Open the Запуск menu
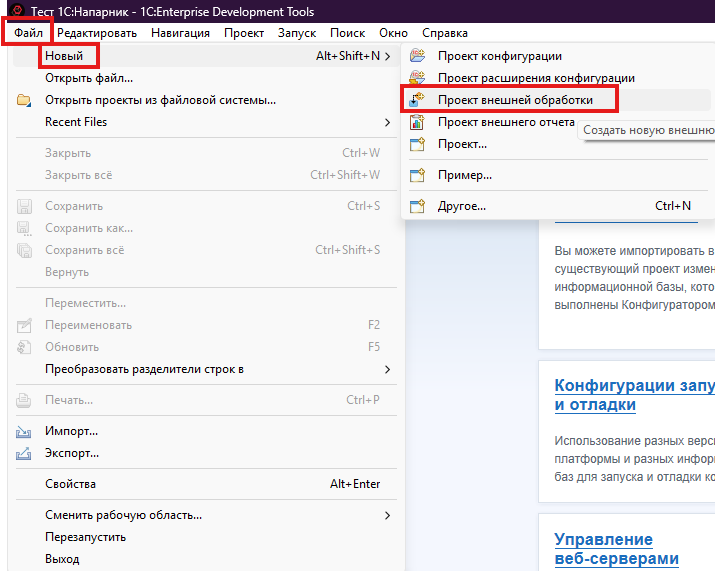 (x=297, y=33)
